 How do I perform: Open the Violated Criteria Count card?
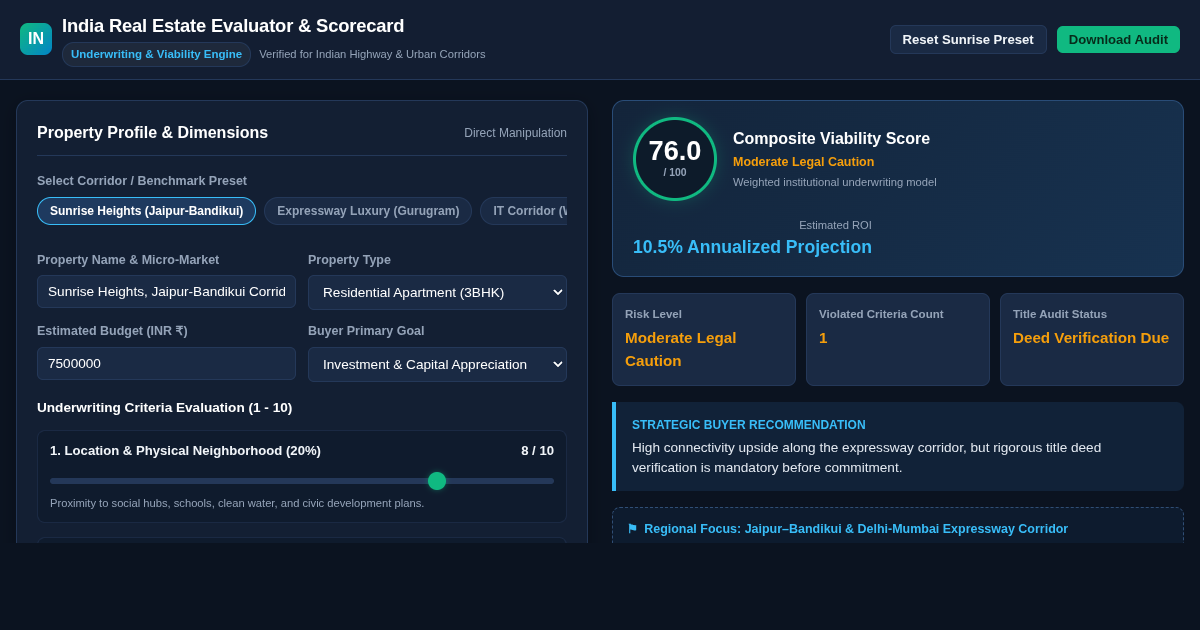point(898,339)
